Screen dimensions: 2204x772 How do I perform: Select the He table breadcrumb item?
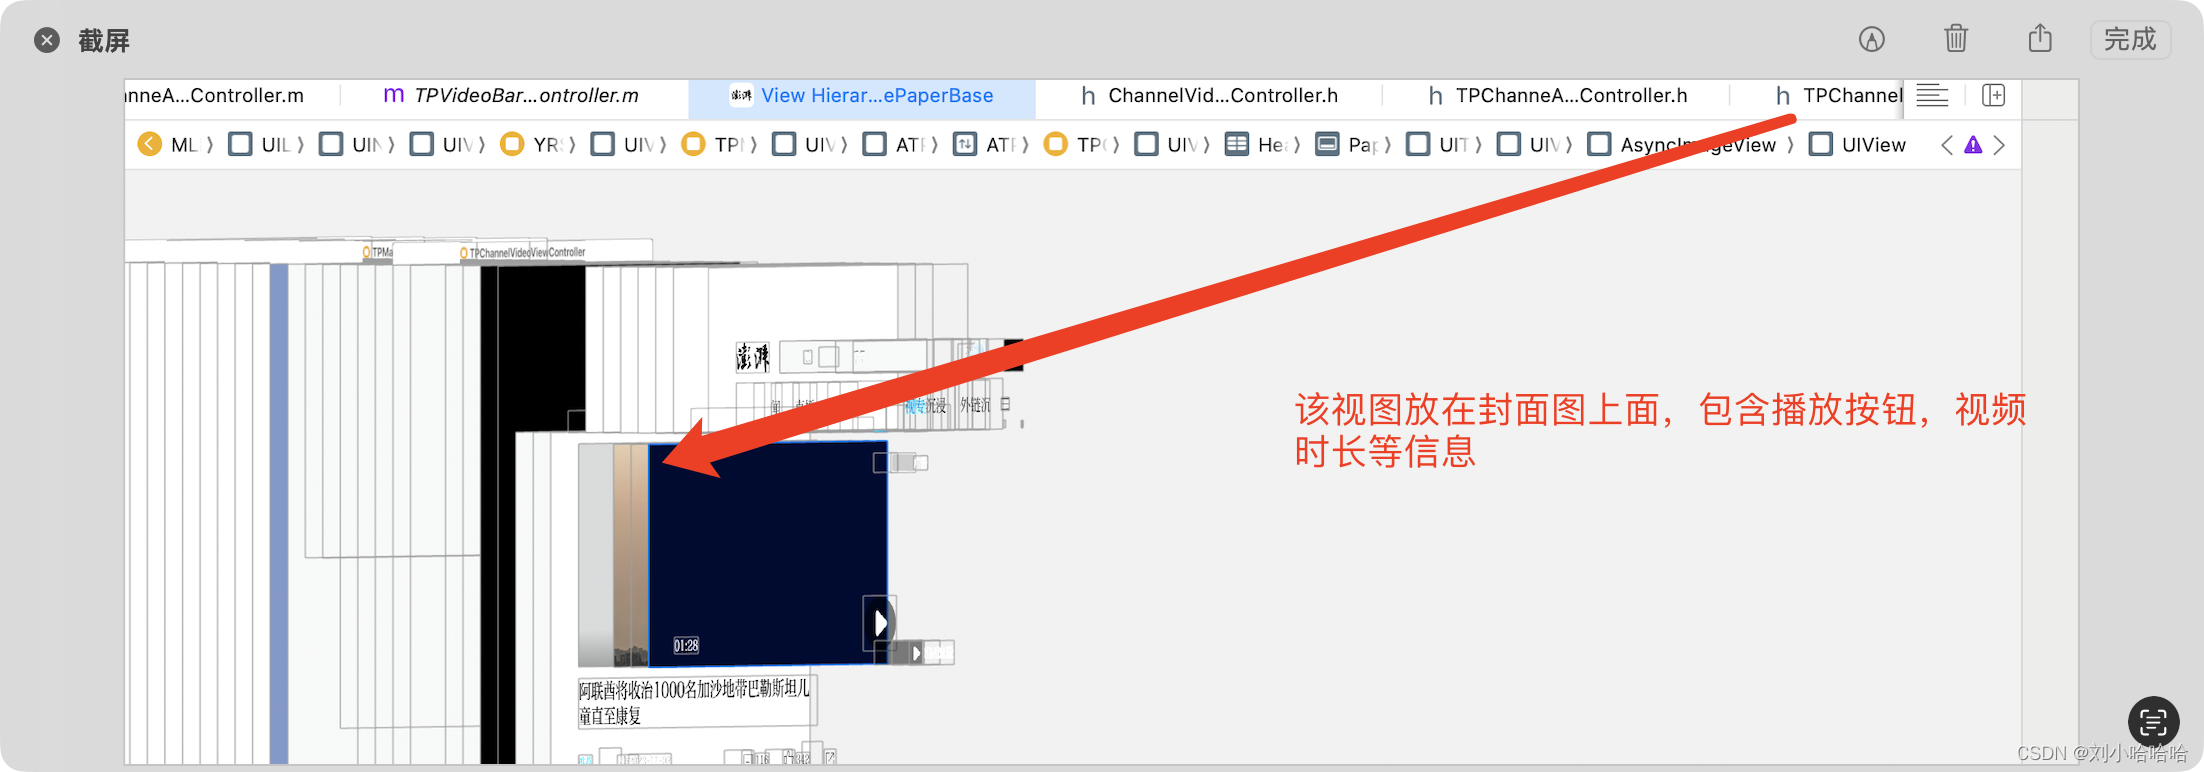point(1259,145)
